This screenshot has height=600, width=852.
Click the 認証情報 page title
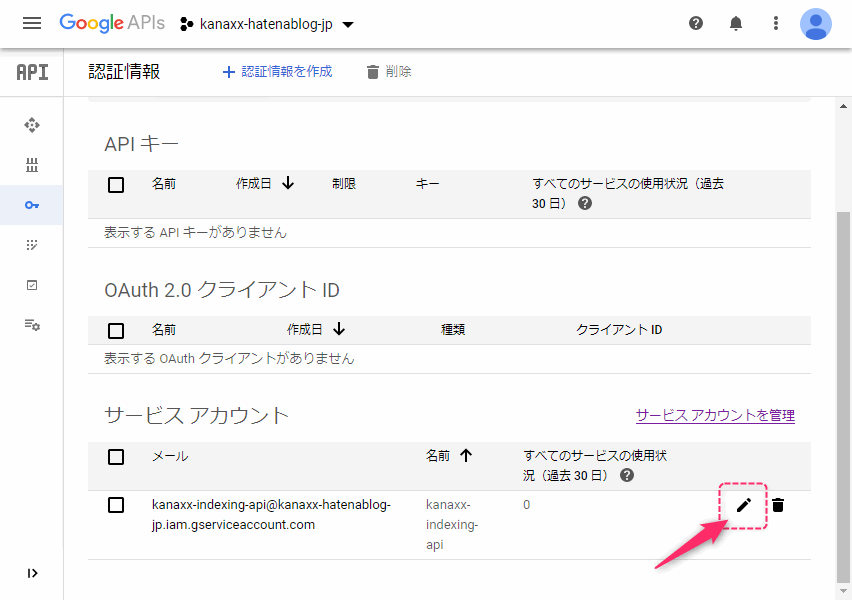tap(124, 72)
